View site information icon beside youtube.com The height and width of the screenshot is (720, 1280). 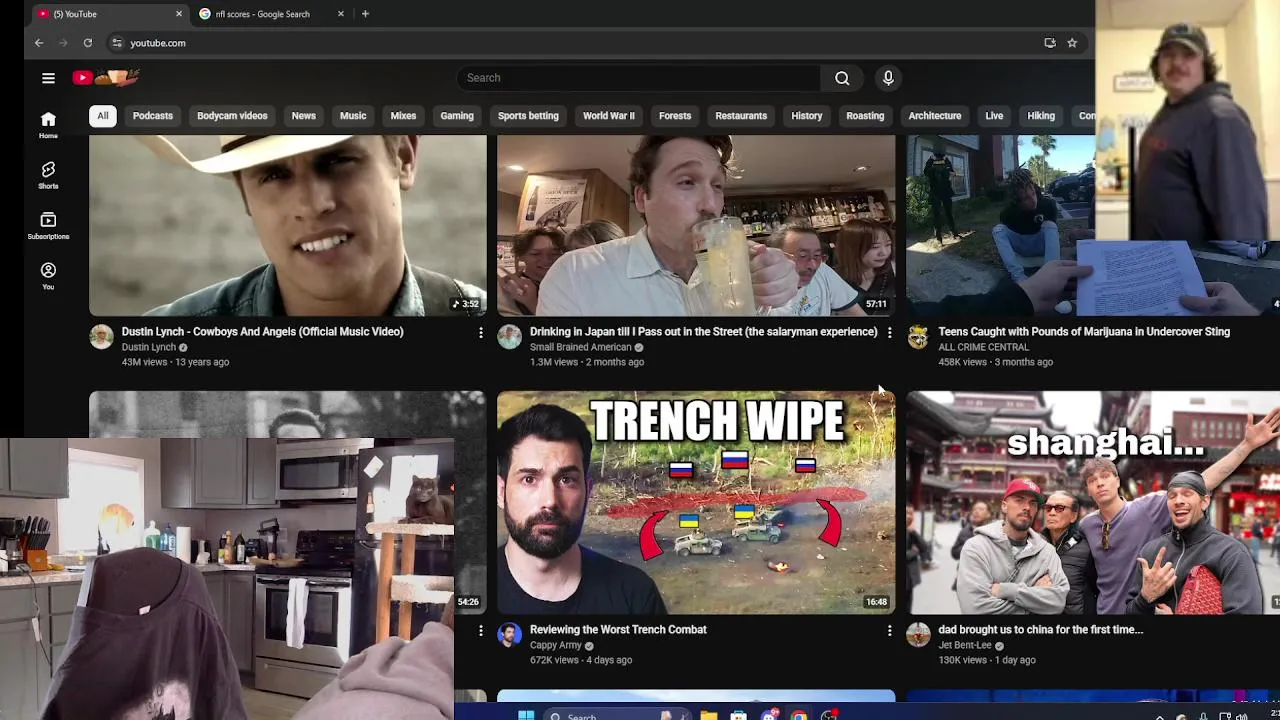coord(117,43)
